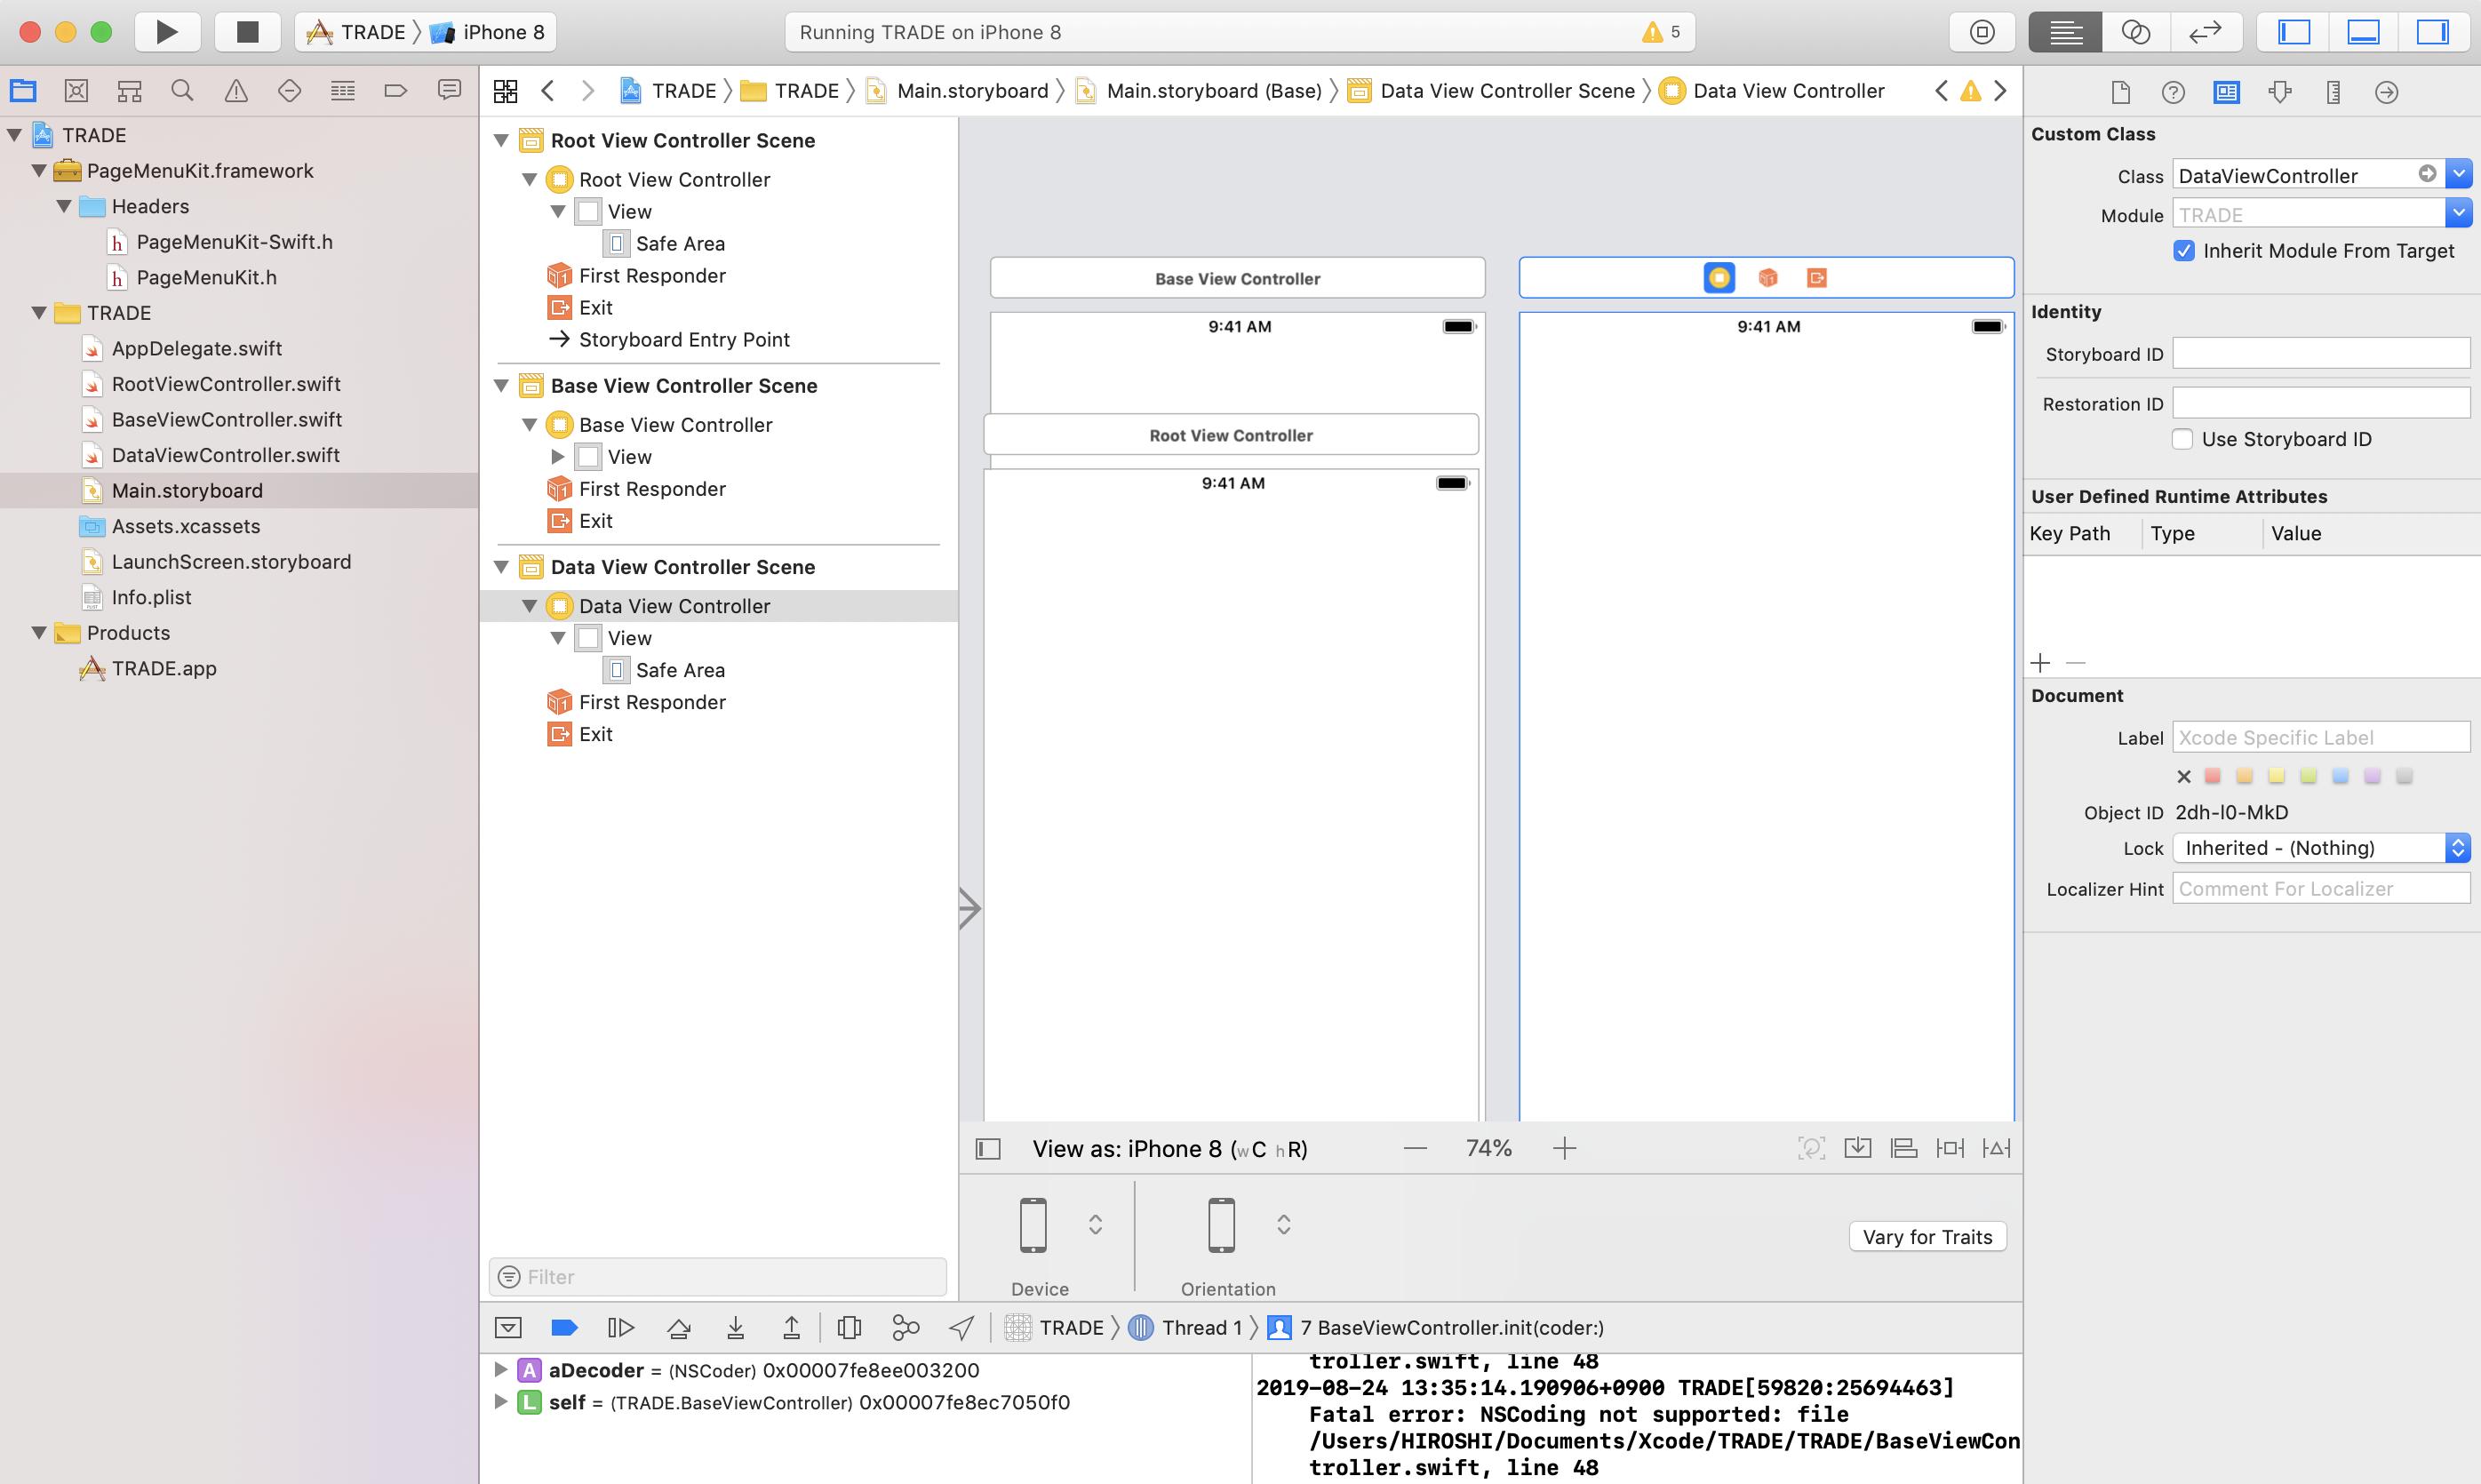Viewport: 2481px width, 1484px height.
Task: Collapse the Products folder
Action: click(39, 633)
